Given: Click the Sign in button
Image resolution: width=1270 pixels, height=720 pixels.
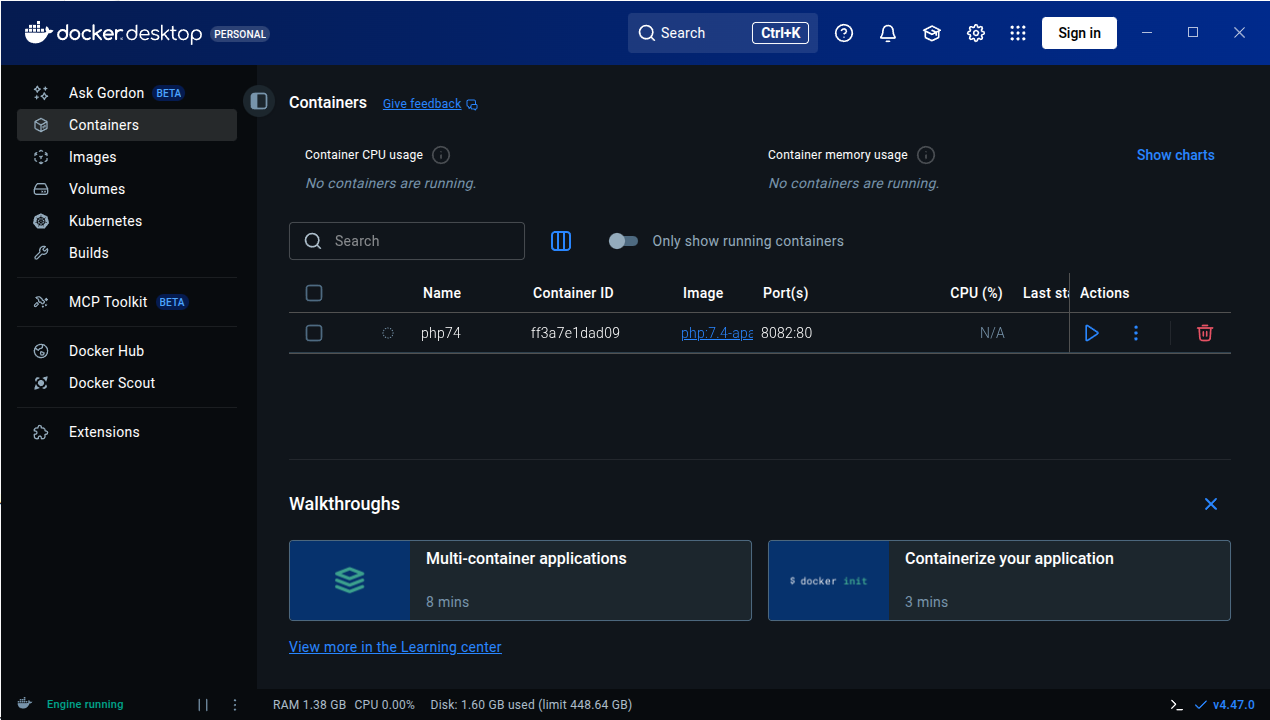Looking at the screenshot, I should click(x=1079, y=33).
